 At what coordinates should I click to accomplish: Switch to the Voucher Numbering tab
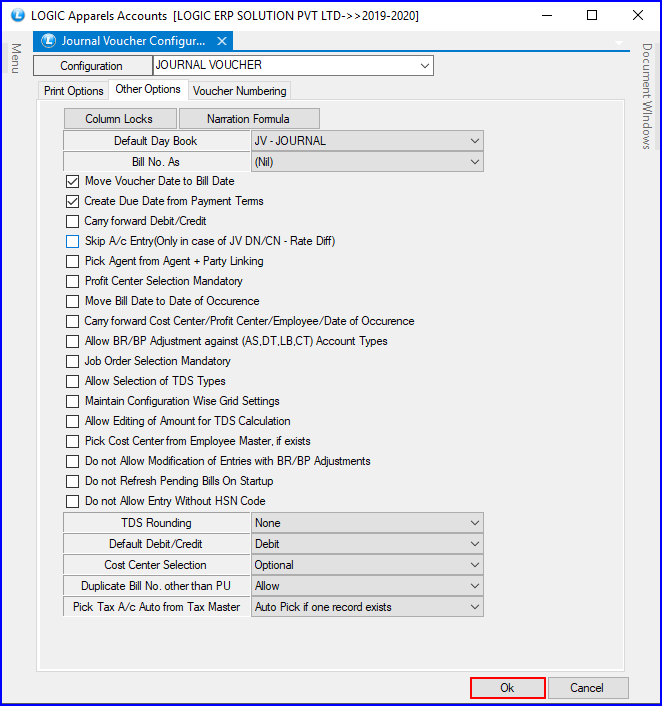pyautogui.click(x=239, y=91)
